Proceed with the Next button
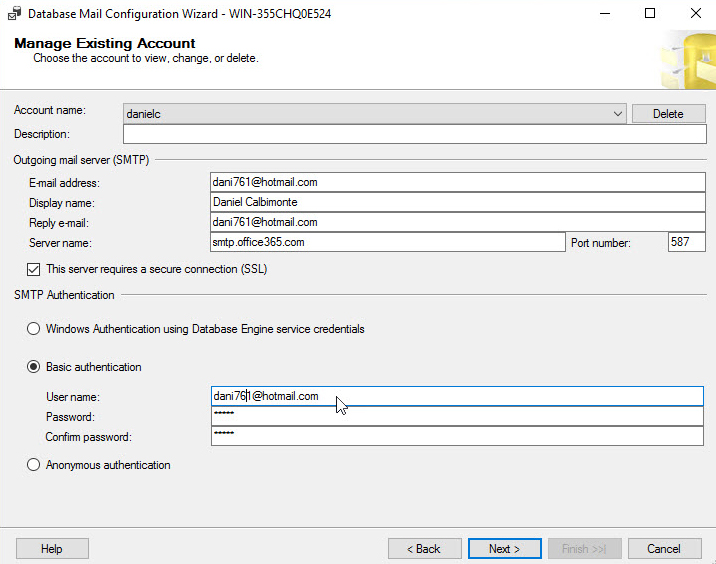 pos(504,549)
